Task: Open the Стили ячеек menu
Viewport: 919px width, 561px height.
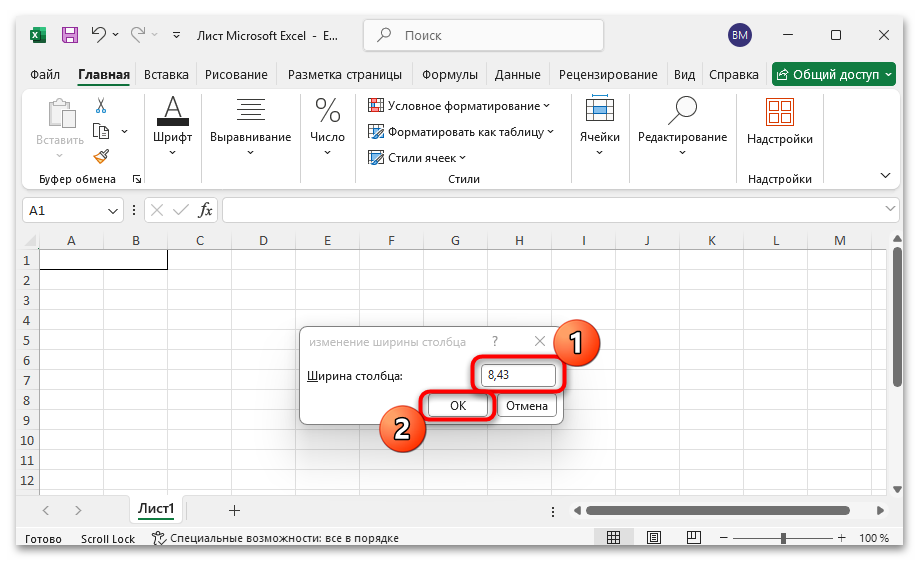Action: (417, 158)
